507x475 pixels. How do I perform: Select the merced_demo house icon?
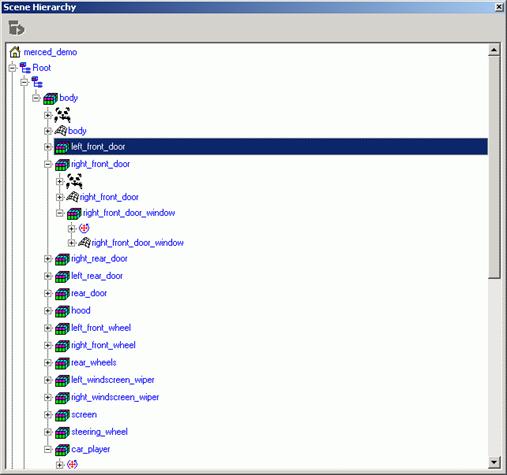tap(15, 52)
